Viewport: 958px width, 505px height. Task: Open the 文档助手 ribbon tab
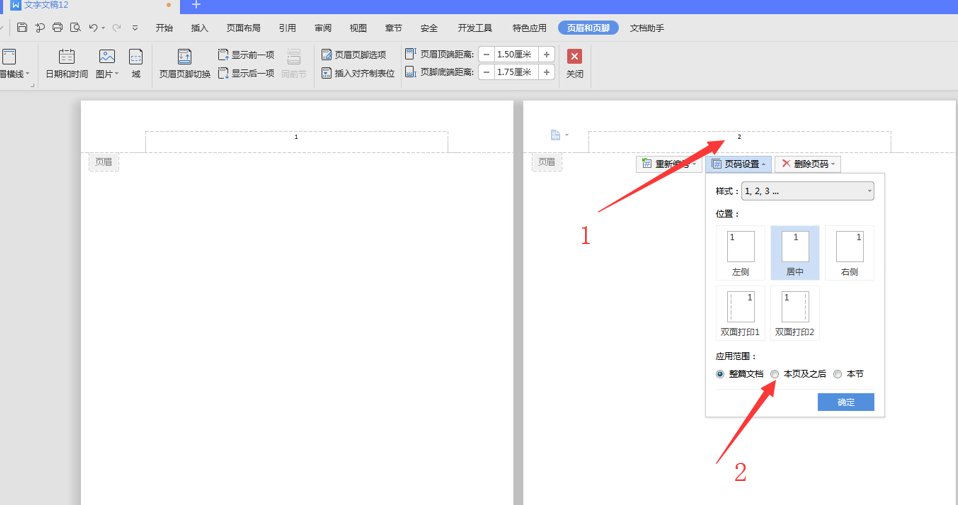coord(647,28)
